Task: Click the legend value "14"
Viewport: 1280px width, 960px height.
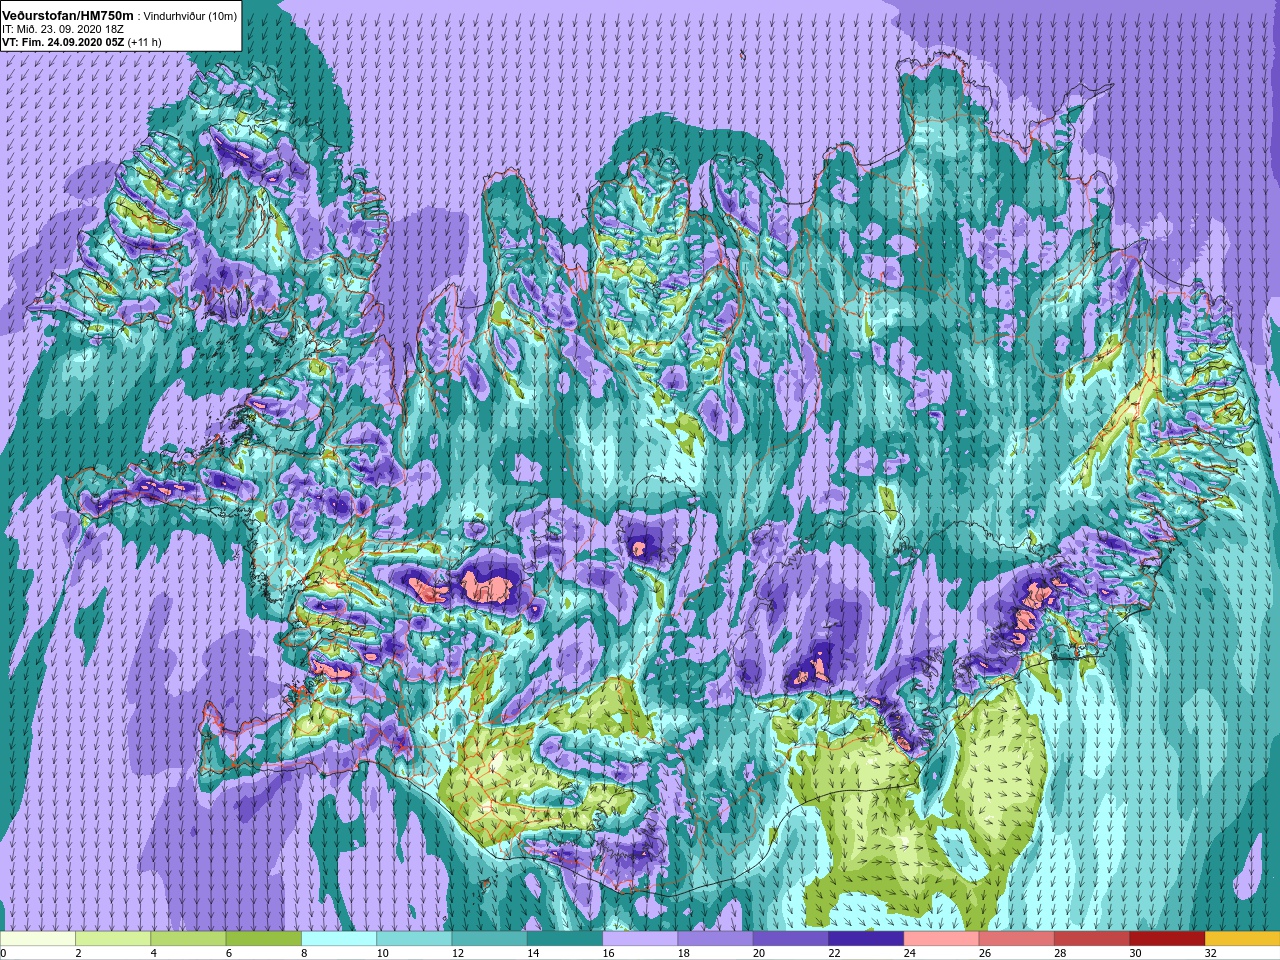Action: point(533,954)
